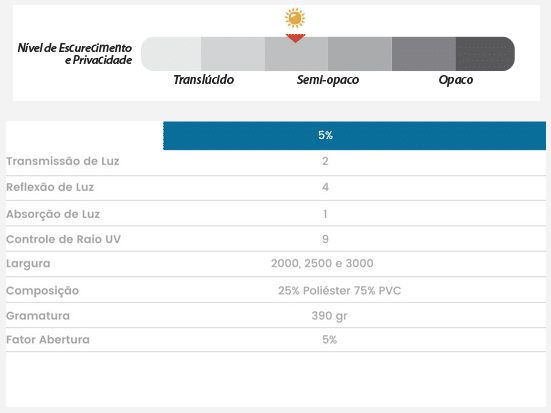This screenshot has height=413, width=551.
Task: Click the Translúcido label
Action: pos(204,80)
